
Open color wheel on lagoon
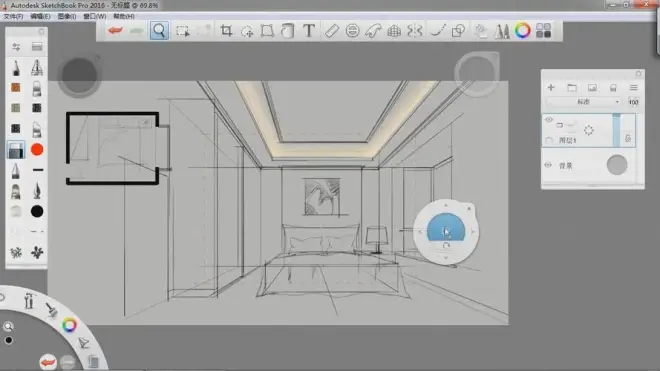[x=69, y=325]
